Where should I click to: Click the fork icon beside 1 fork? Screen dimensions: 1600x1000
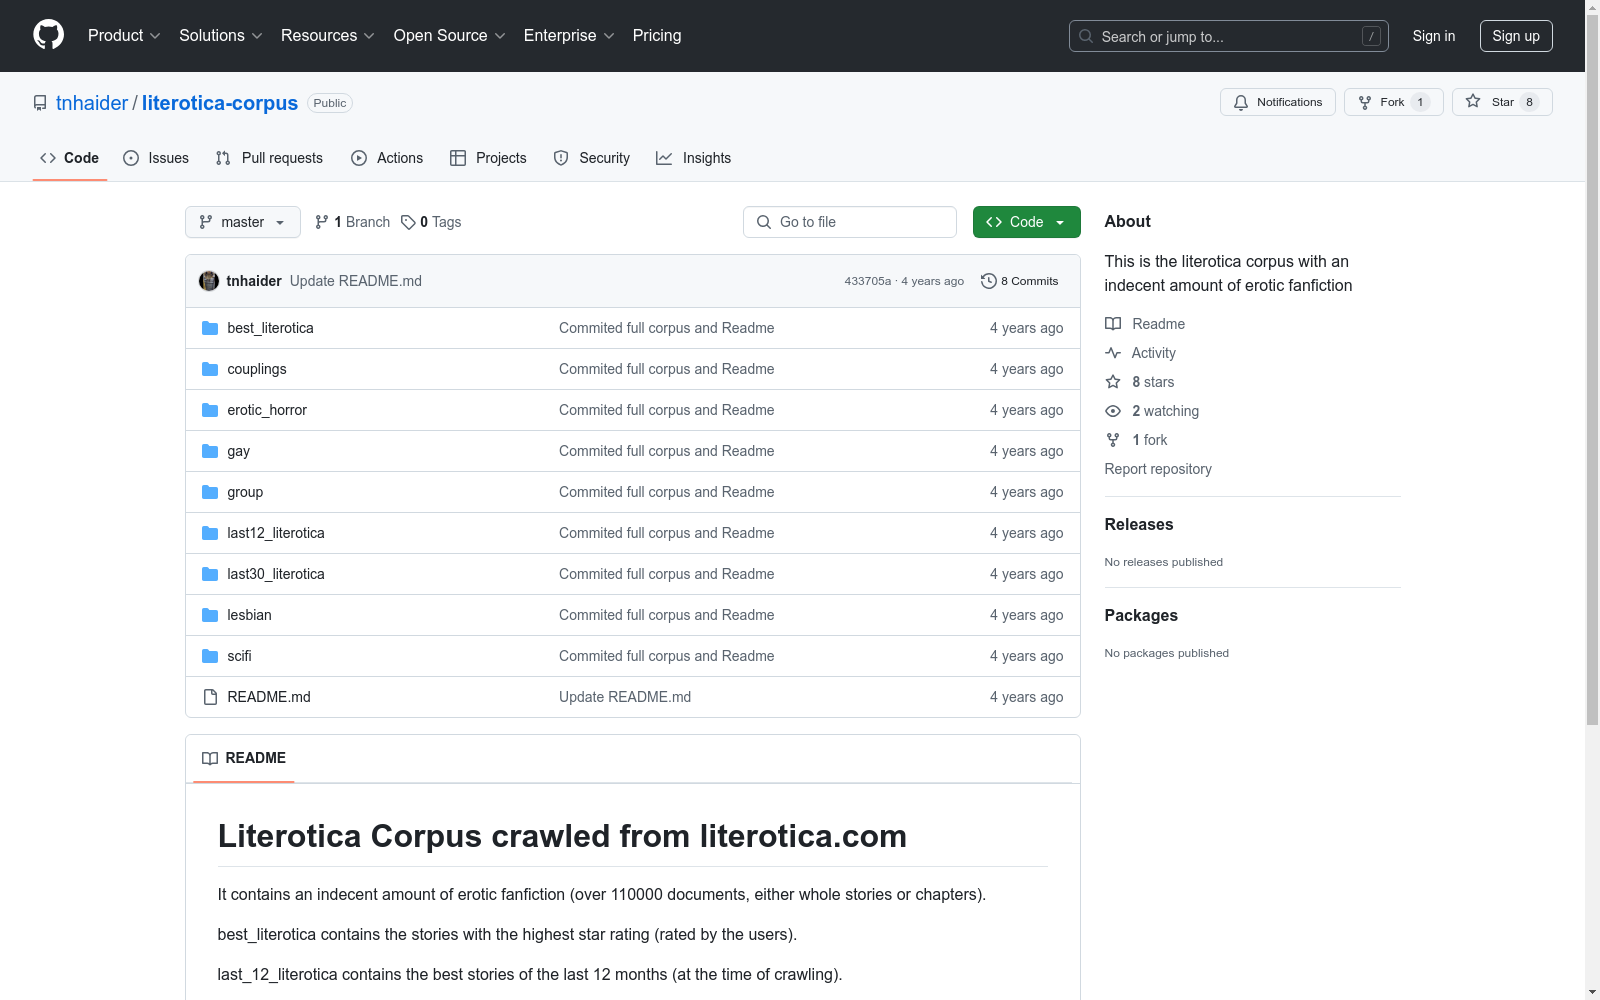tap(1113, 440)
